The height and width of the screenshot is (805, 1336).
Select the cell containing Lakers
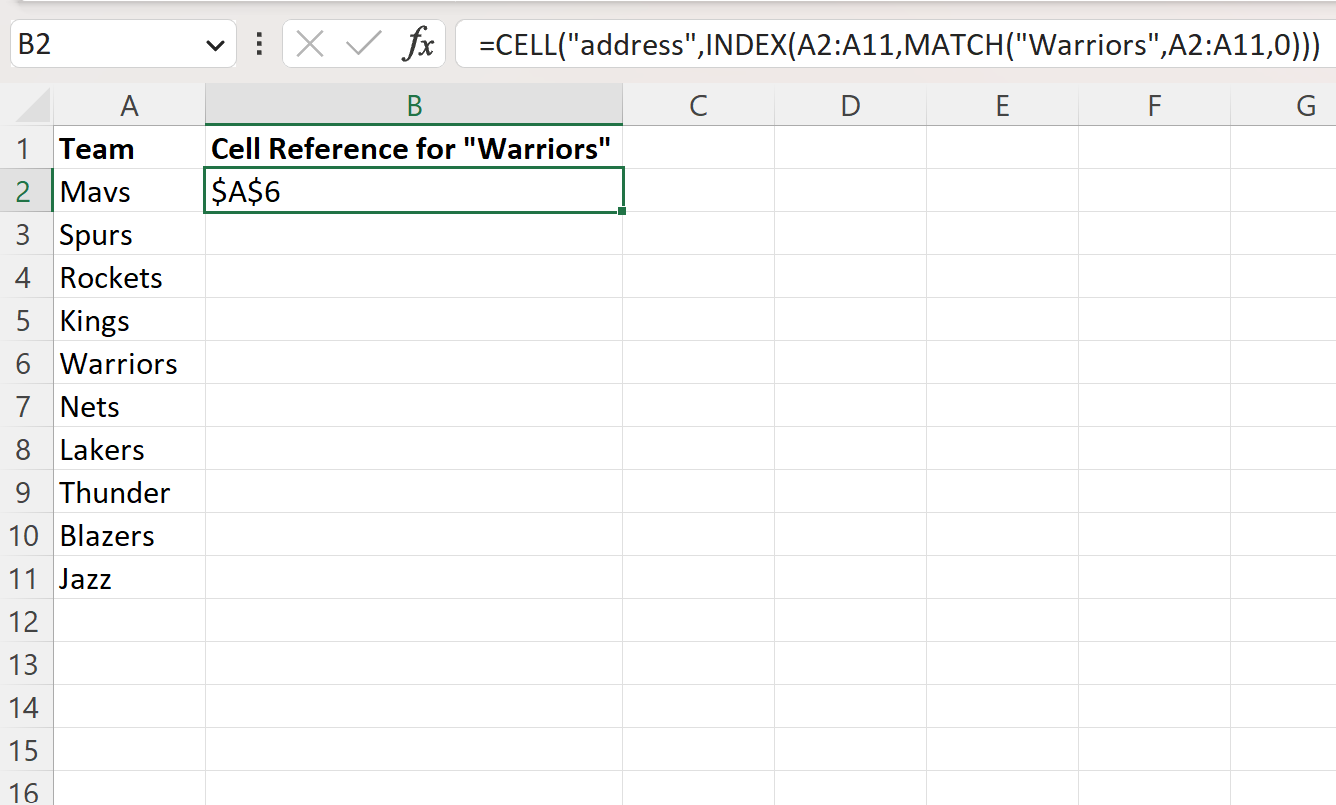(130, 449)
